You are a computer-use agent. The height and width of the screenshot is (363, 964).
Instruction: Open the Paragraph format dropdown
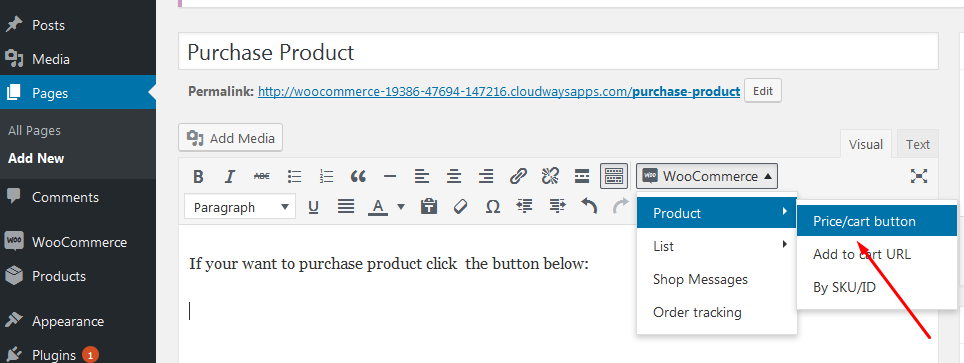click(240, 207)
